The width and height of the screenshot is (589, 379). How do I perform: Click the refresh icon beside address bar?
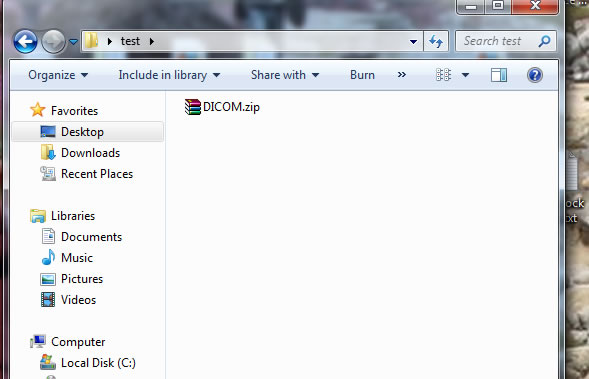(436, 41)
